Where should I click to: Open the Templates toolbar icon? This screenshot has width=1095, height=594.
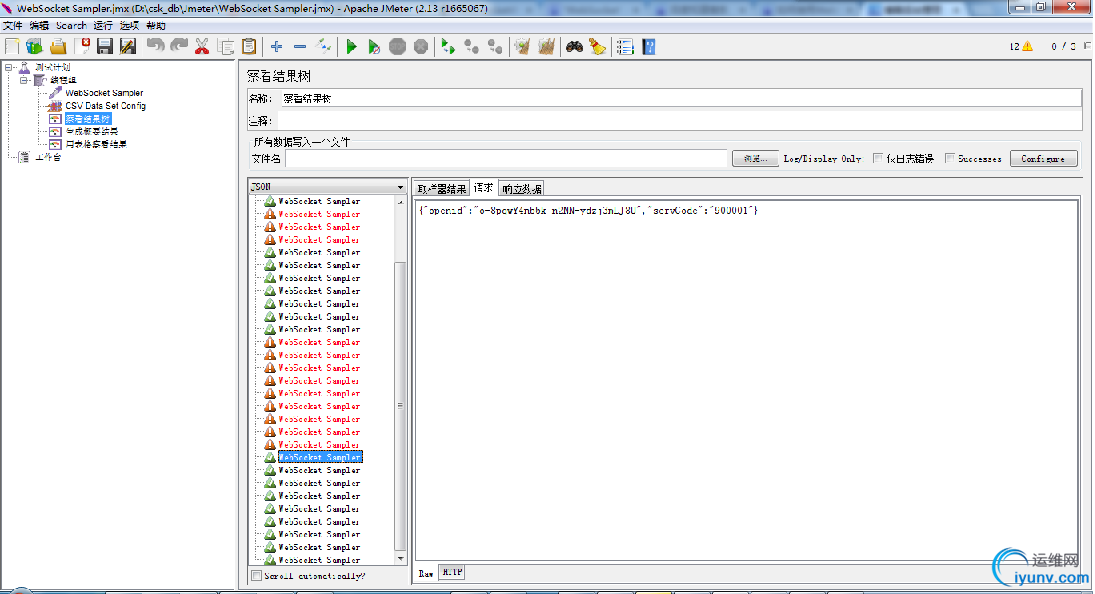(34, 47)
